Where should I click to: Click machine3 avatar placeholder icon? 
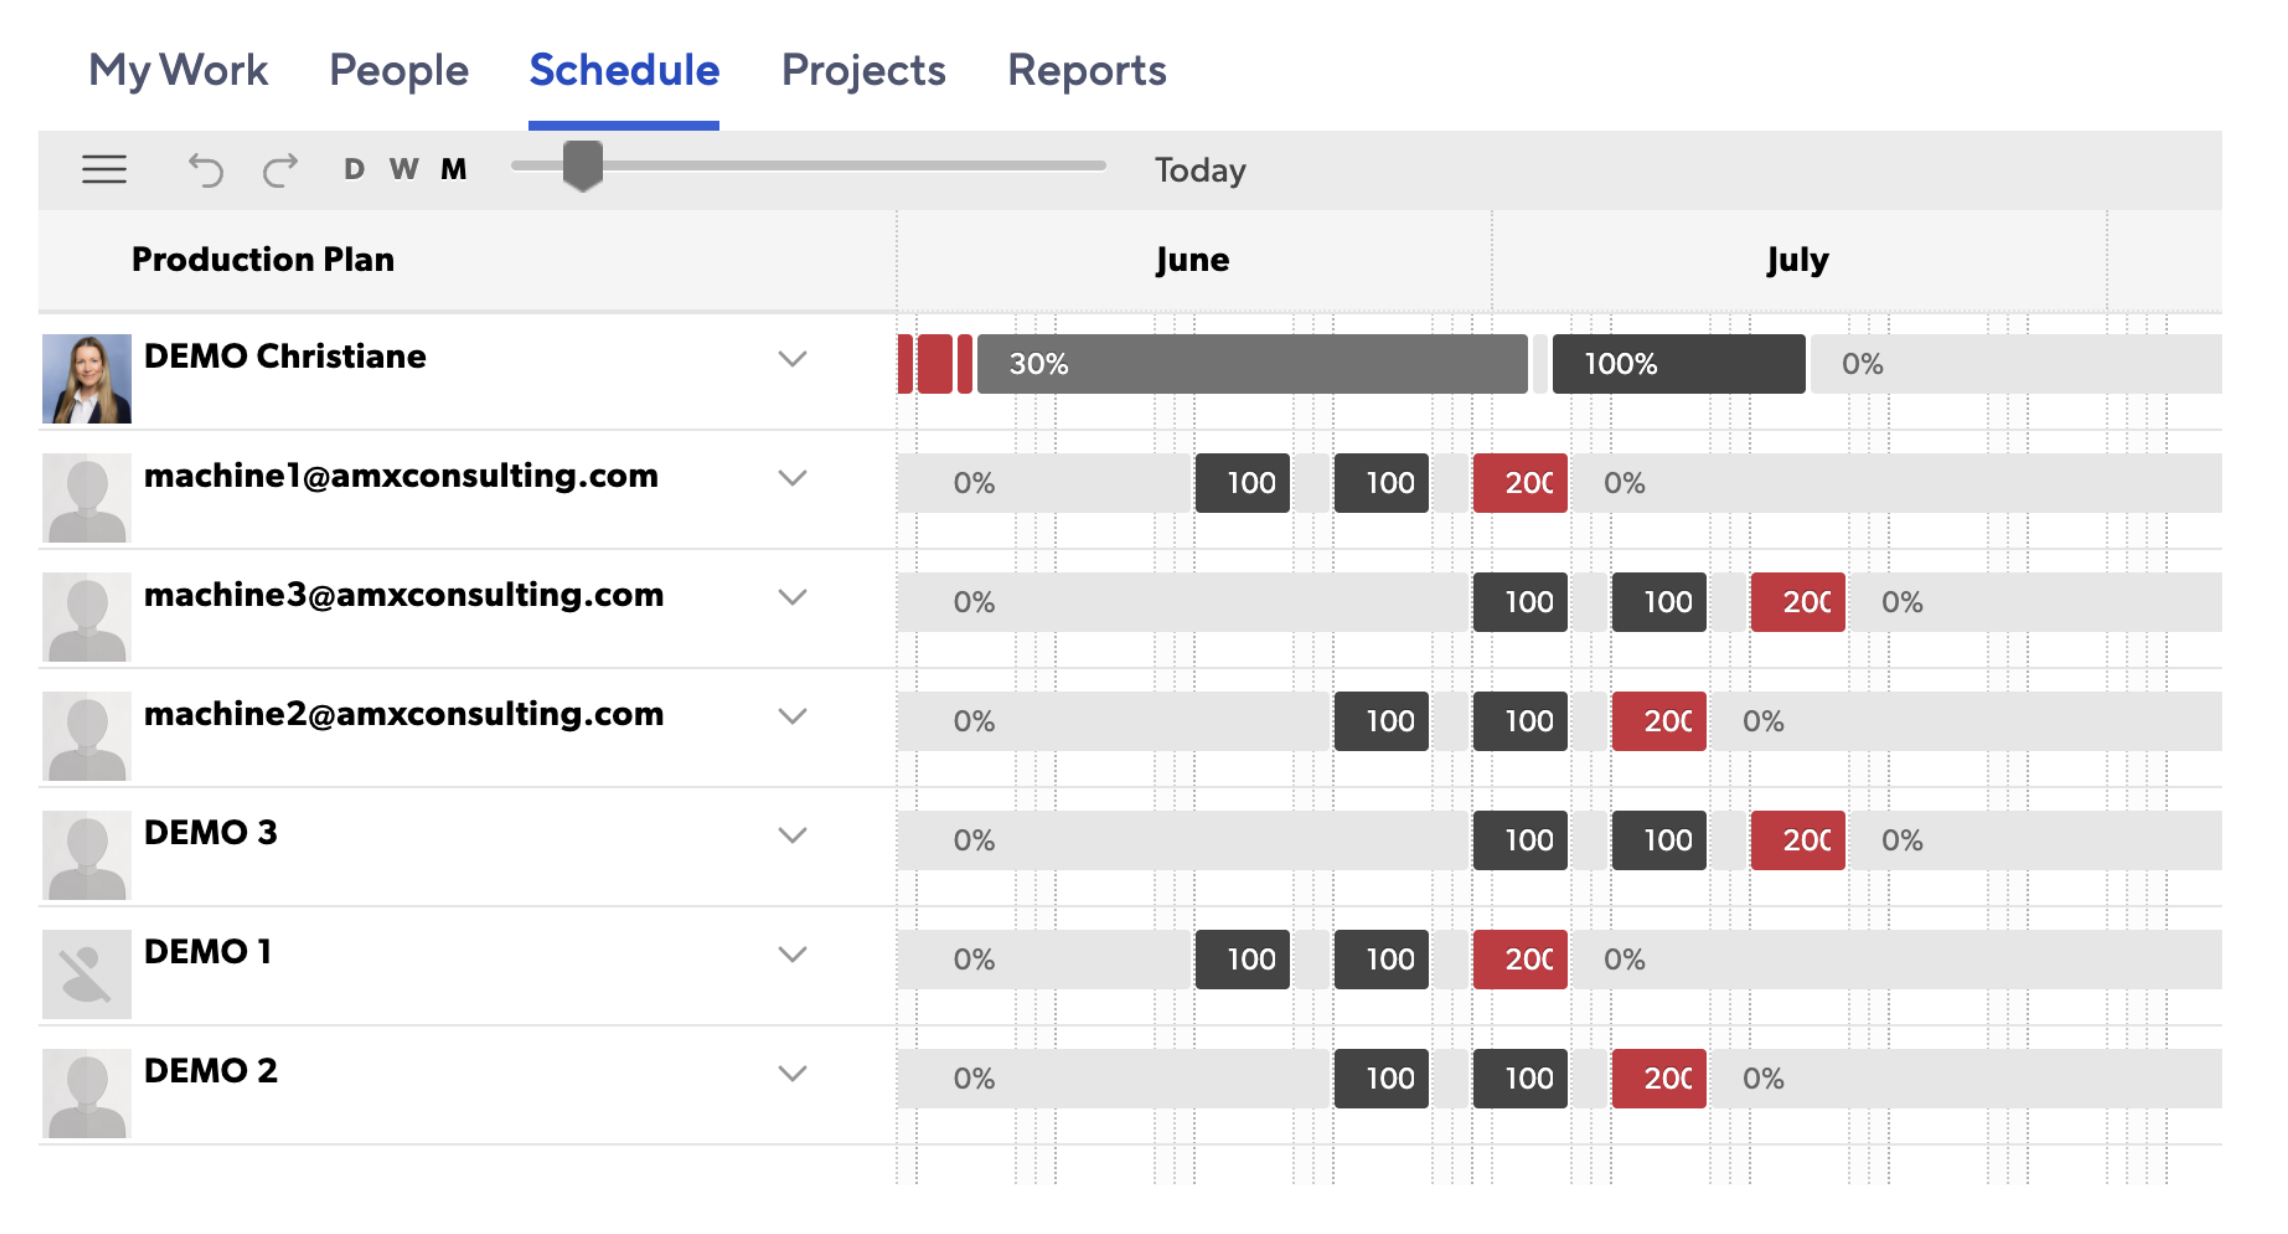click(87, 616)
